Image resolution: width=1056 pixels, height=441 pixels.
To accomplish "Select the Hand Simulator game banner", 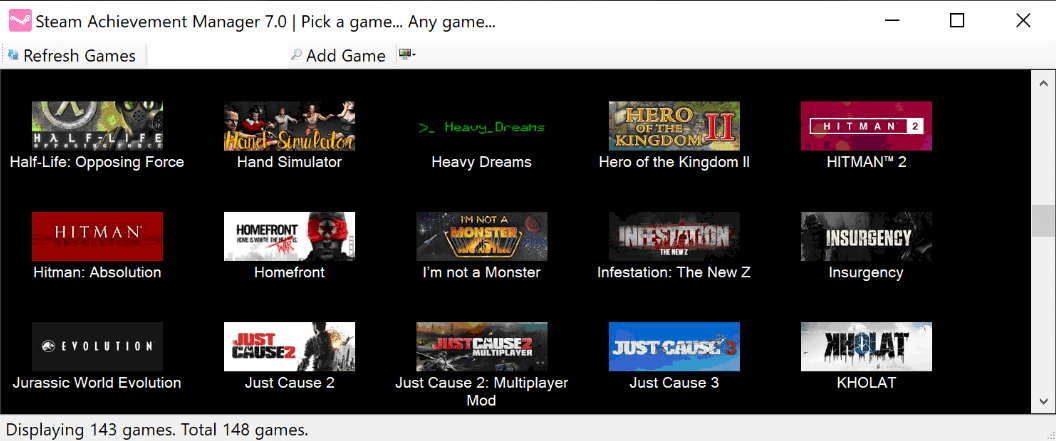I will [290, 126].
